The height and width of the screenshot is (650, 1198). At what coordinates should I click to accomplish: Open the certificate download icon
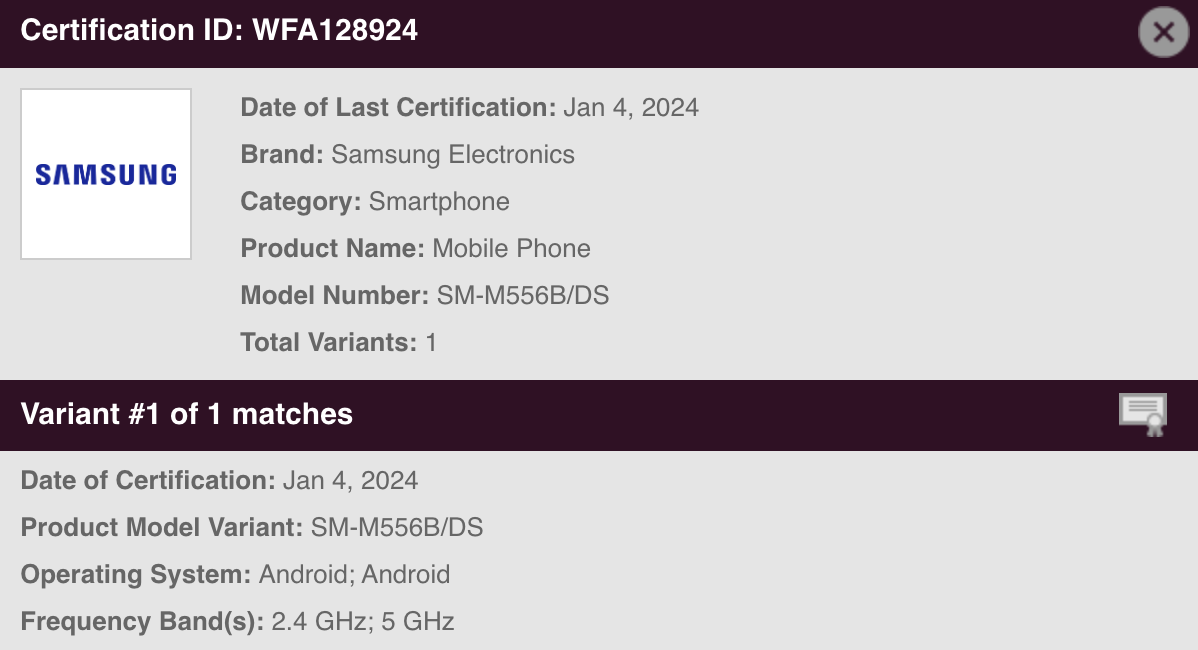1143,414
